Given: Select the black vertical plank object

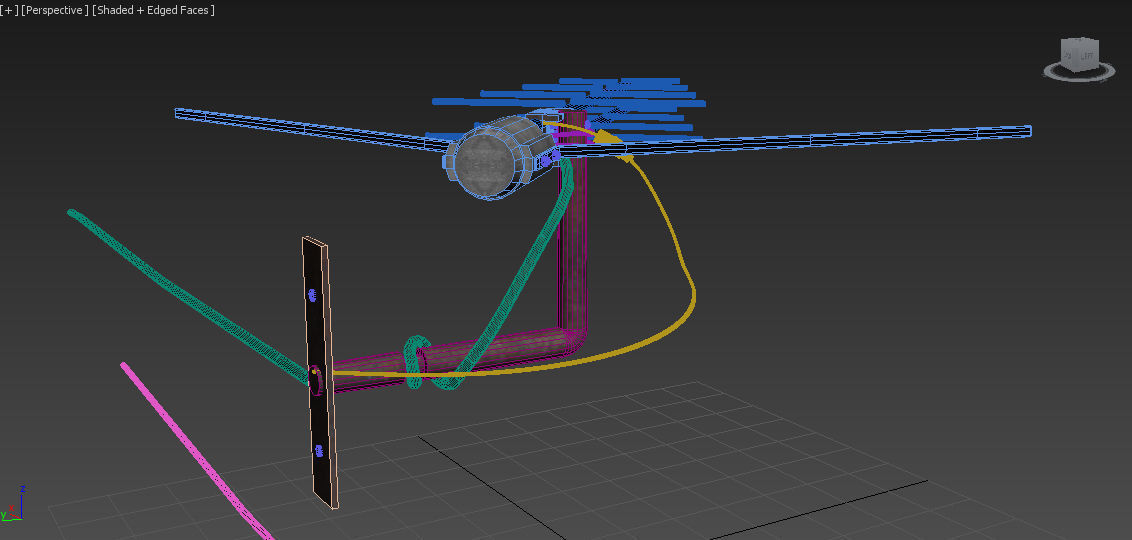Looking at the screenshot, I should (x=320, y=374).
